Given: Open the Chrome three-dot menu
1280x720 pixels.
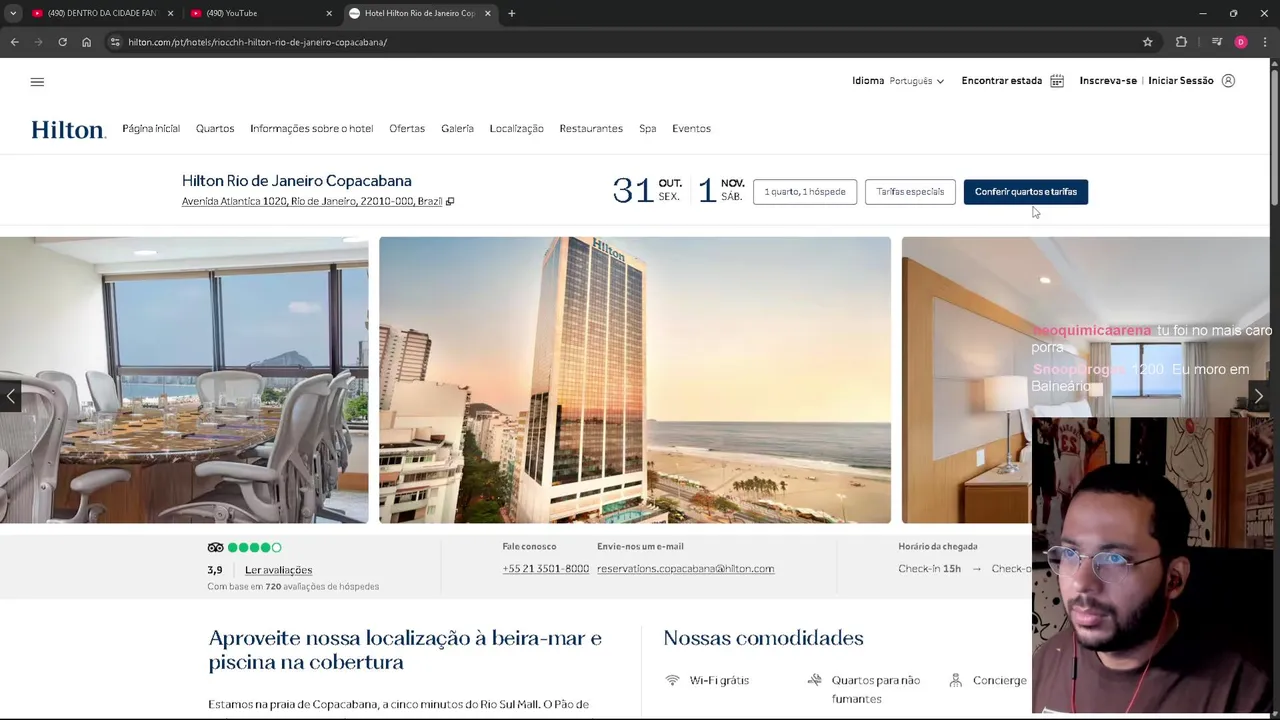Looking at the screenshot, I should point(1265,42).
